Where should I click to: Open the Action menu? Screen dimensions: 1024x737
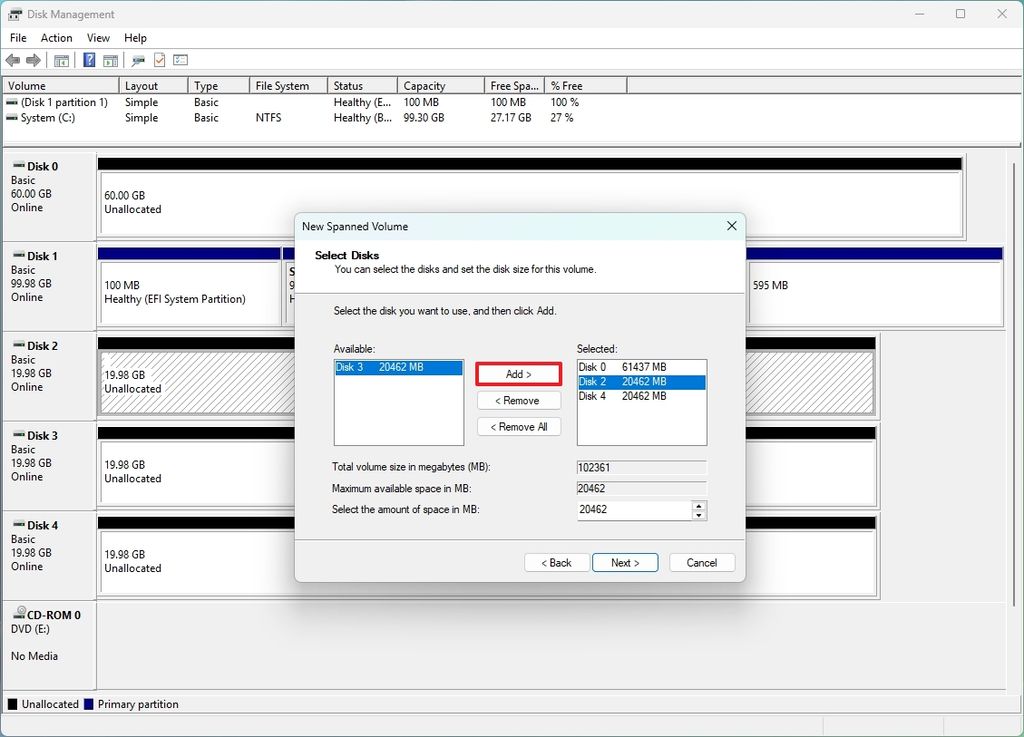[56, 37]
